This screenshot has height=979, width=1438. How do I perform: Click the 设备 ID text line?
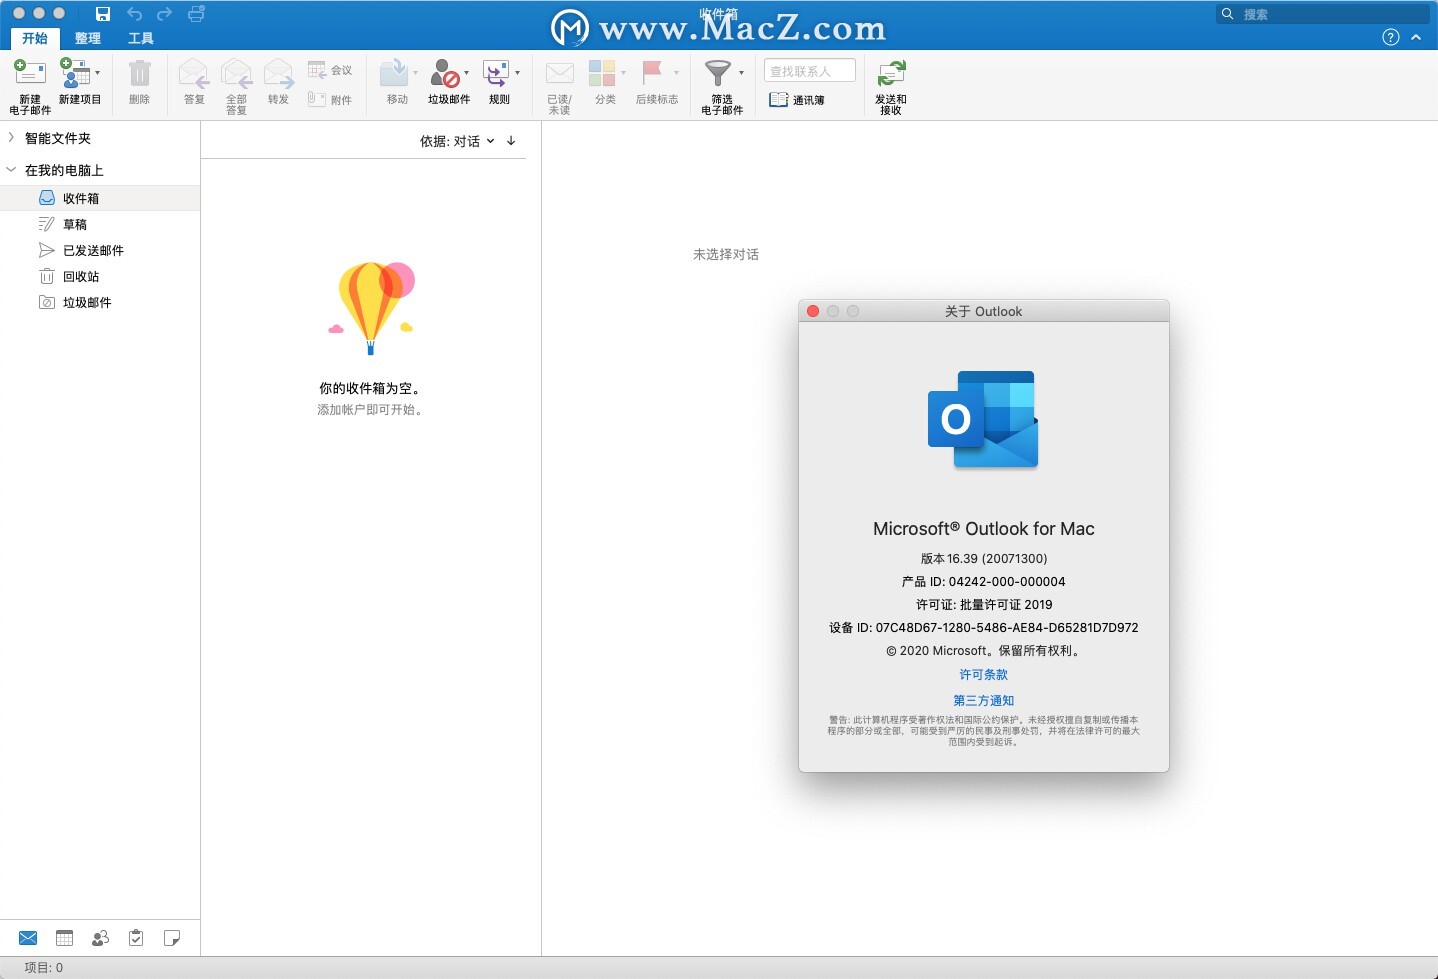pos(984,628)
